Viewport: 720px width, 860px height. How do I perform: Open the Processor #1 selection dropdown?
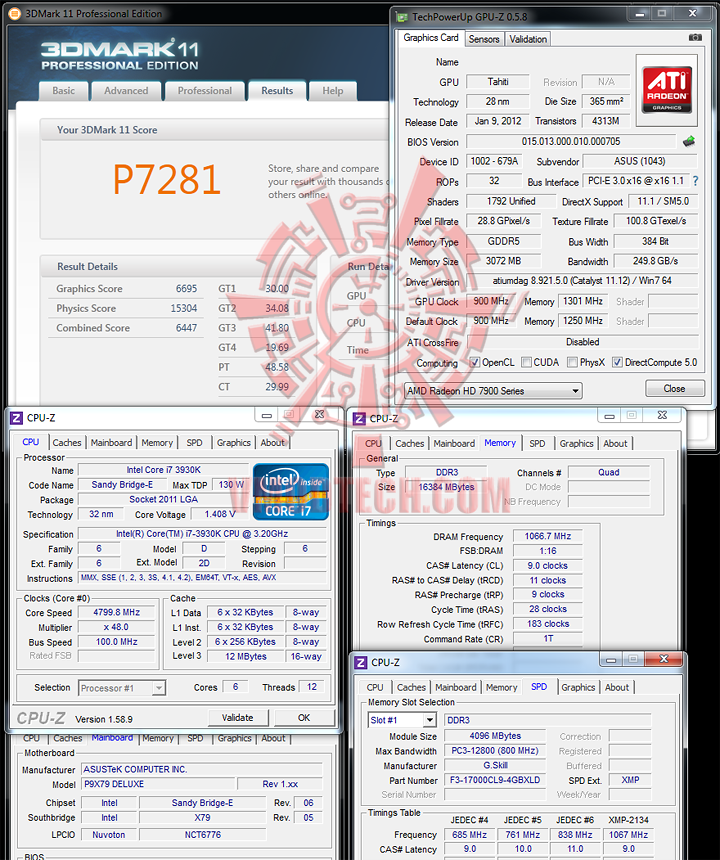click(x=122, y=688)
